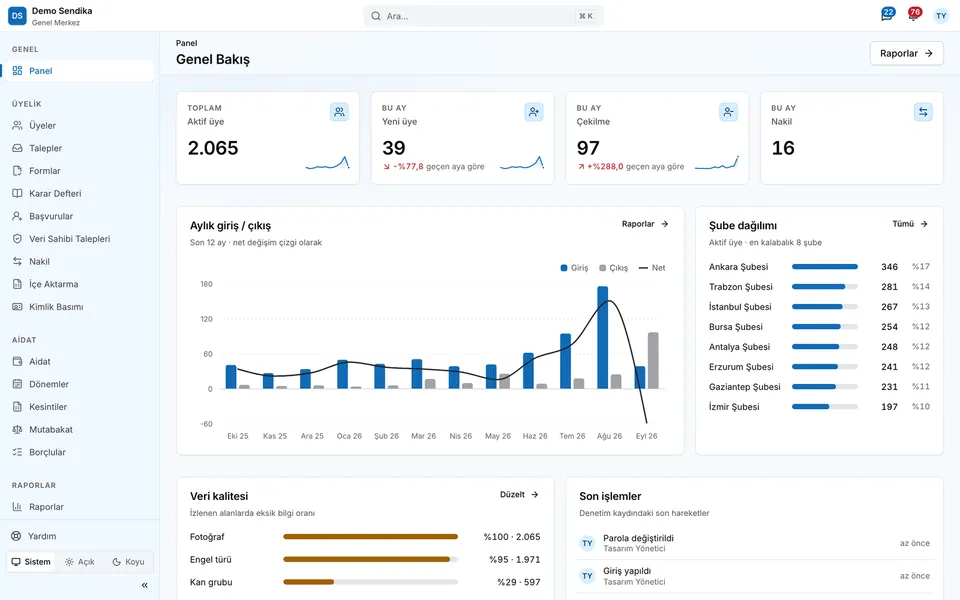This screenshot has height=600, width=960.
Task: Click the Veri Sahibi Talepleri shield icon
Action: point(17,239)
